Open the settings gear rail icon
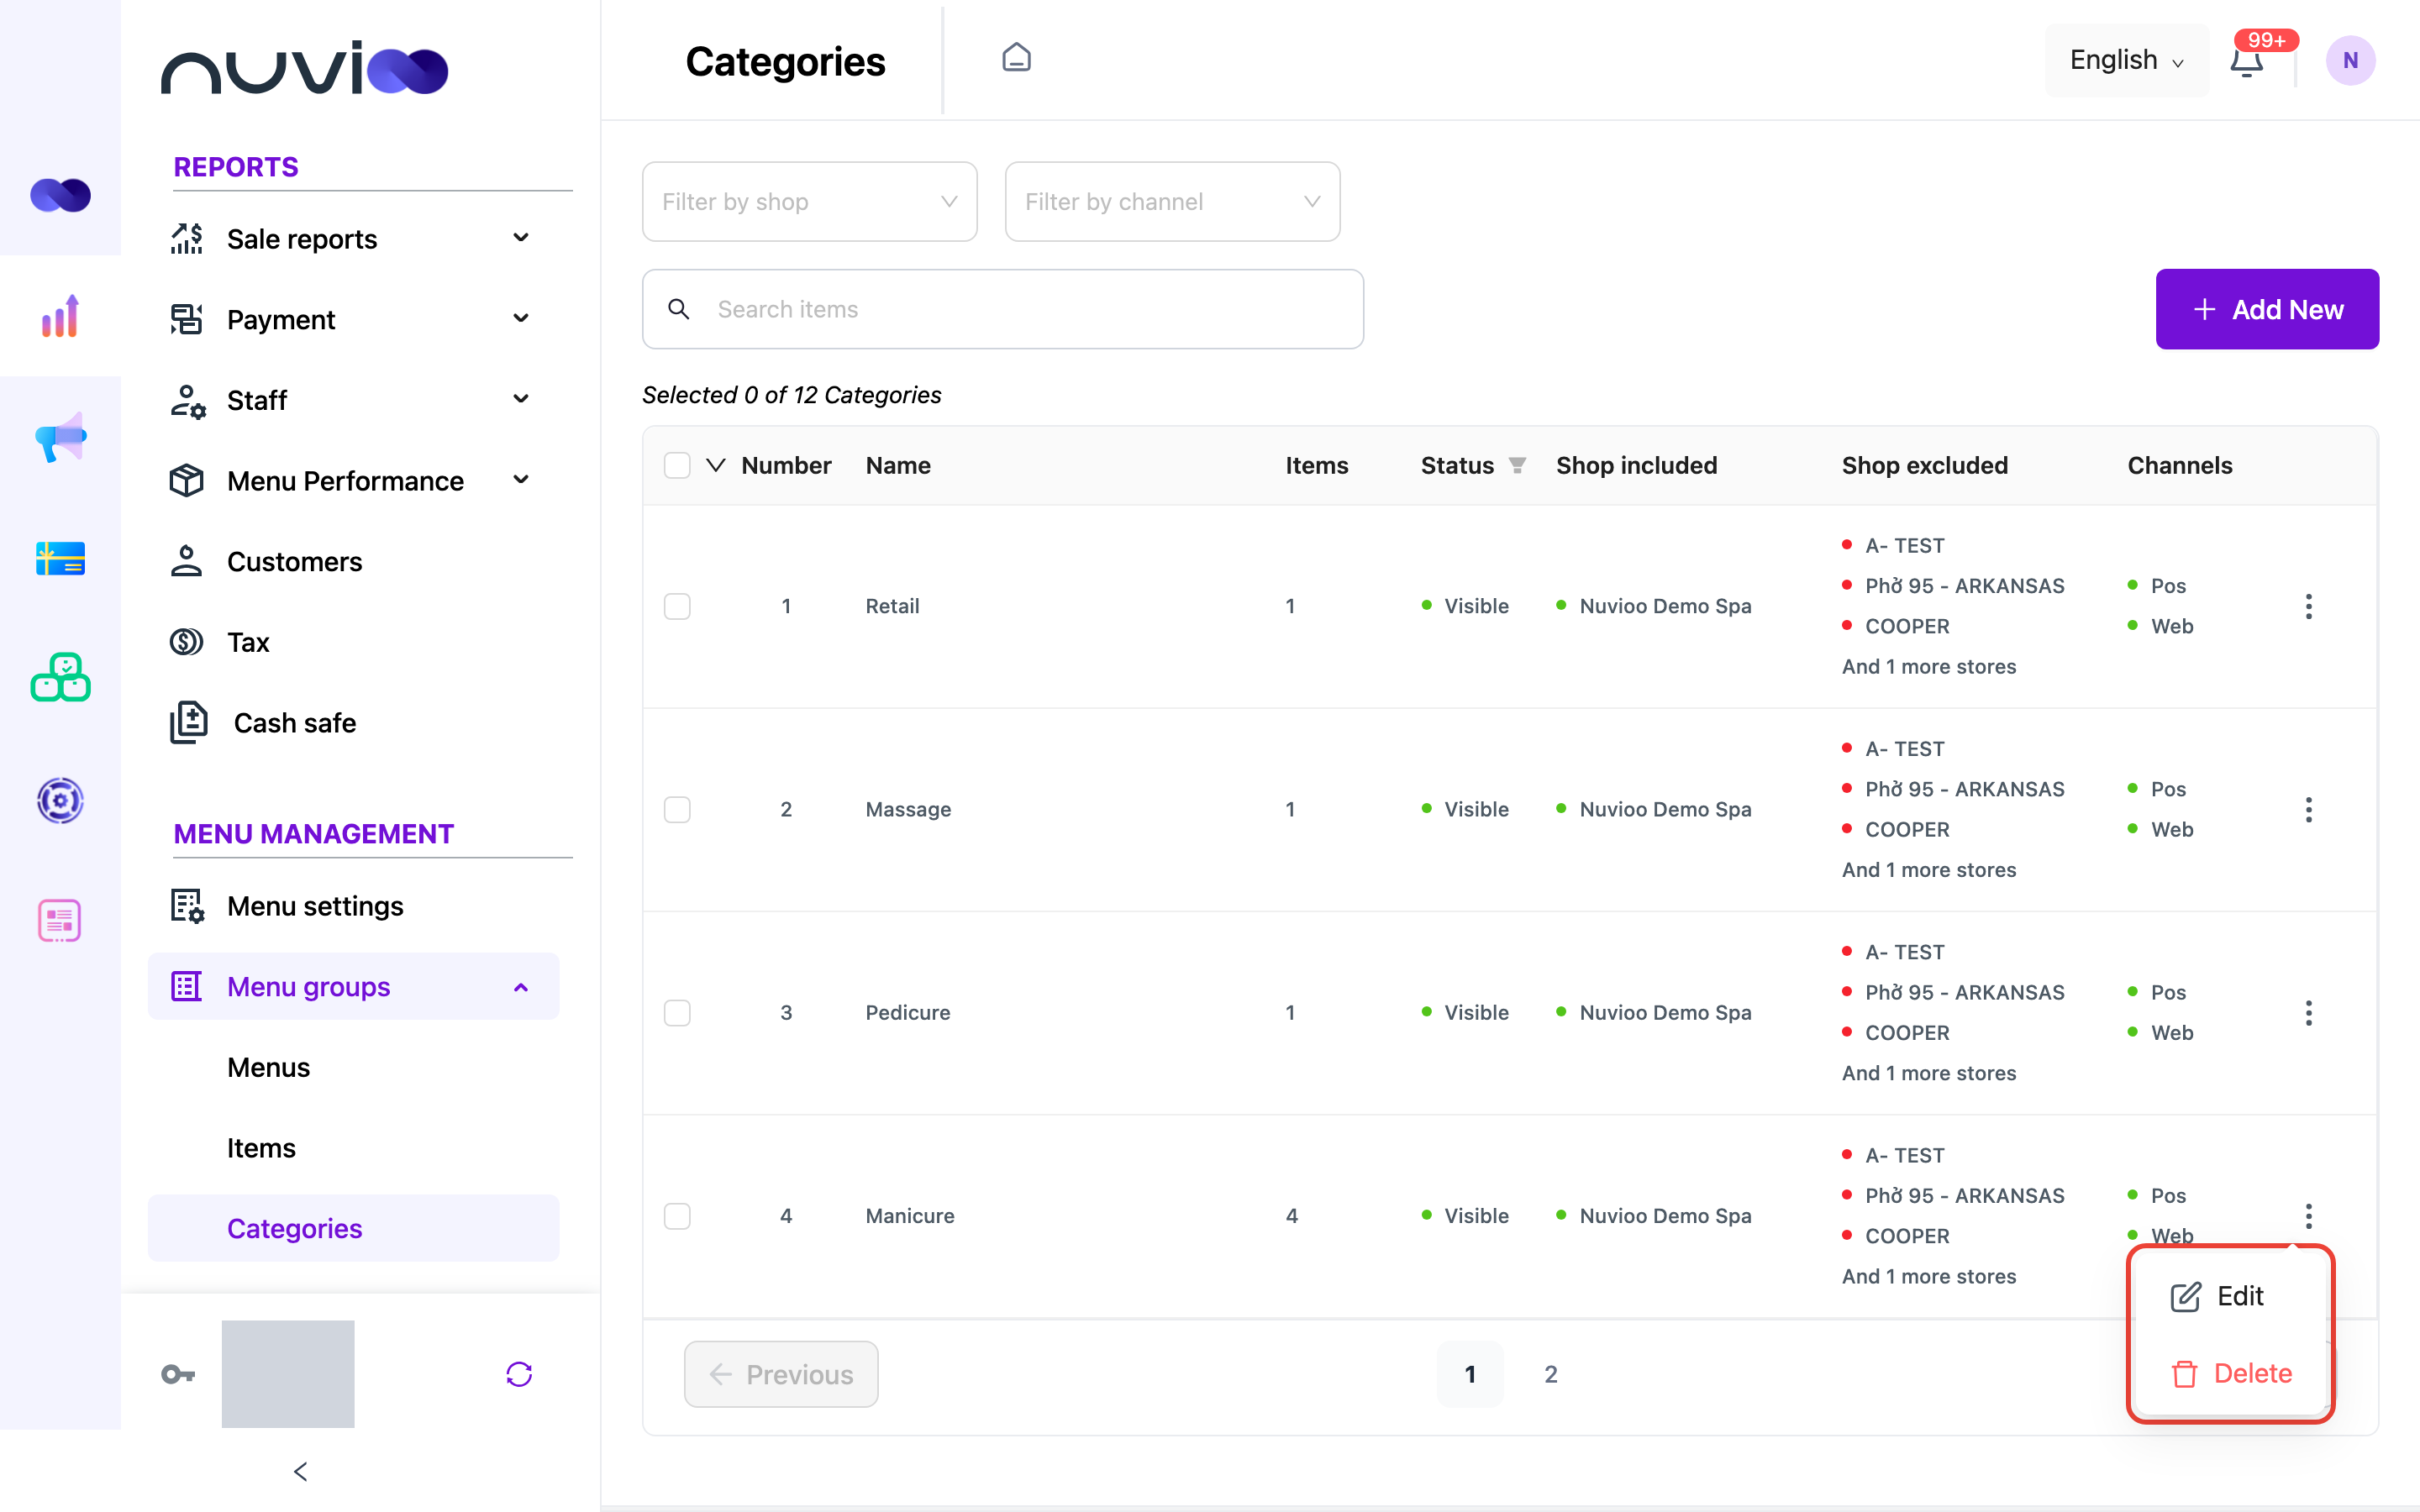2420x1512 pixels. tap(60, 800)
